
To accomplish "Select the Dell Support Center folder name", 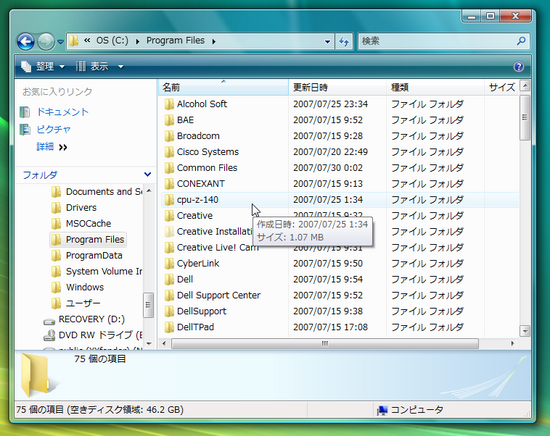I will (x=219, y=295).
